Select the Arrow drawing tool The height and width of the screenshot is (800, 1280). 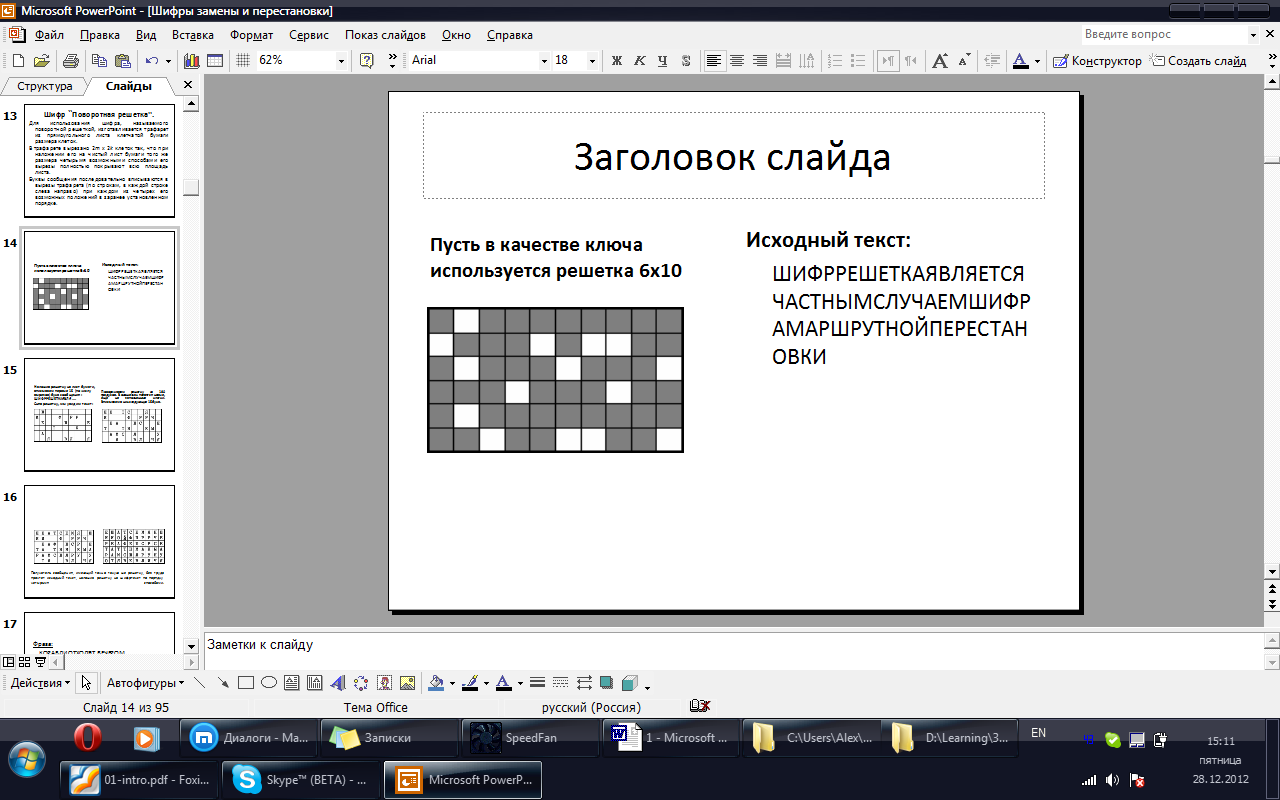tap(223, 683)
